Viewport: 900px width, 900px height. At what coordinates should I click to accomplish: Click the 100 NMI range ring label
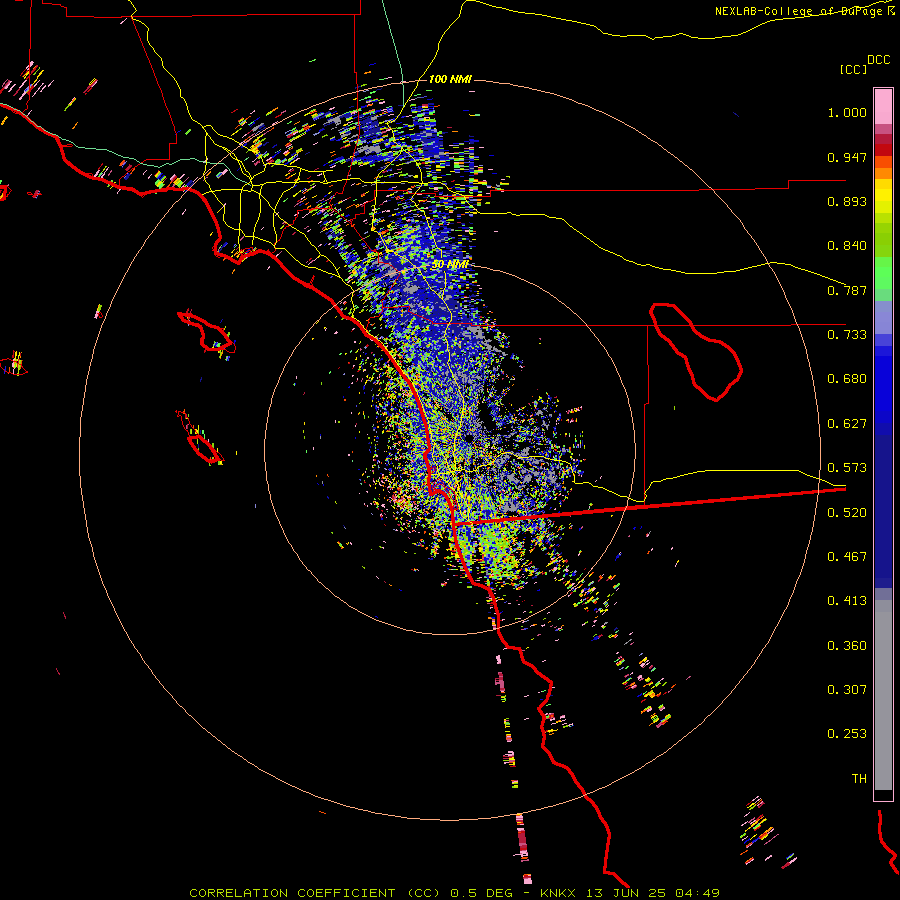tap(450, 79)
